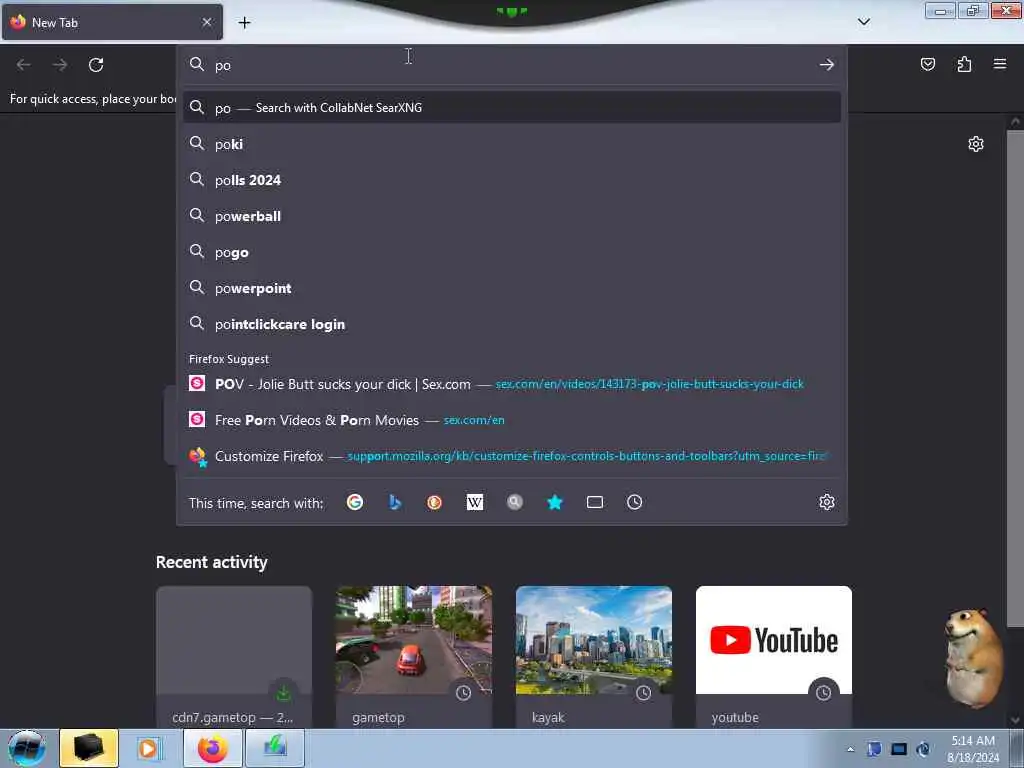This screenshot has width=1024, height=768.
Task: Click the reload page icon
Action: [96, 65]
